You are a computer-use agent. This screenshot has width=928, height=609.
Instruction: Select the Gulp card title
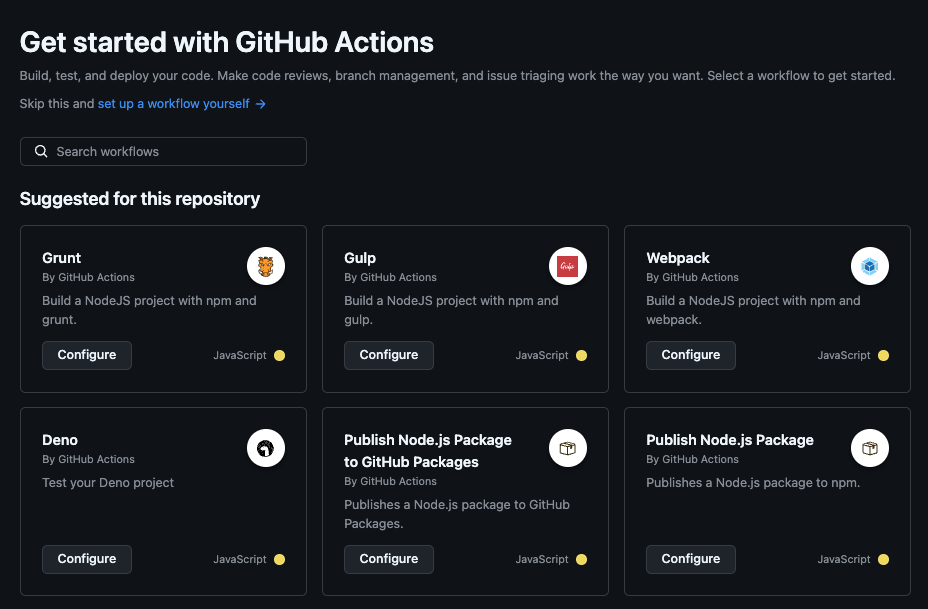click(x=360, y=258)
